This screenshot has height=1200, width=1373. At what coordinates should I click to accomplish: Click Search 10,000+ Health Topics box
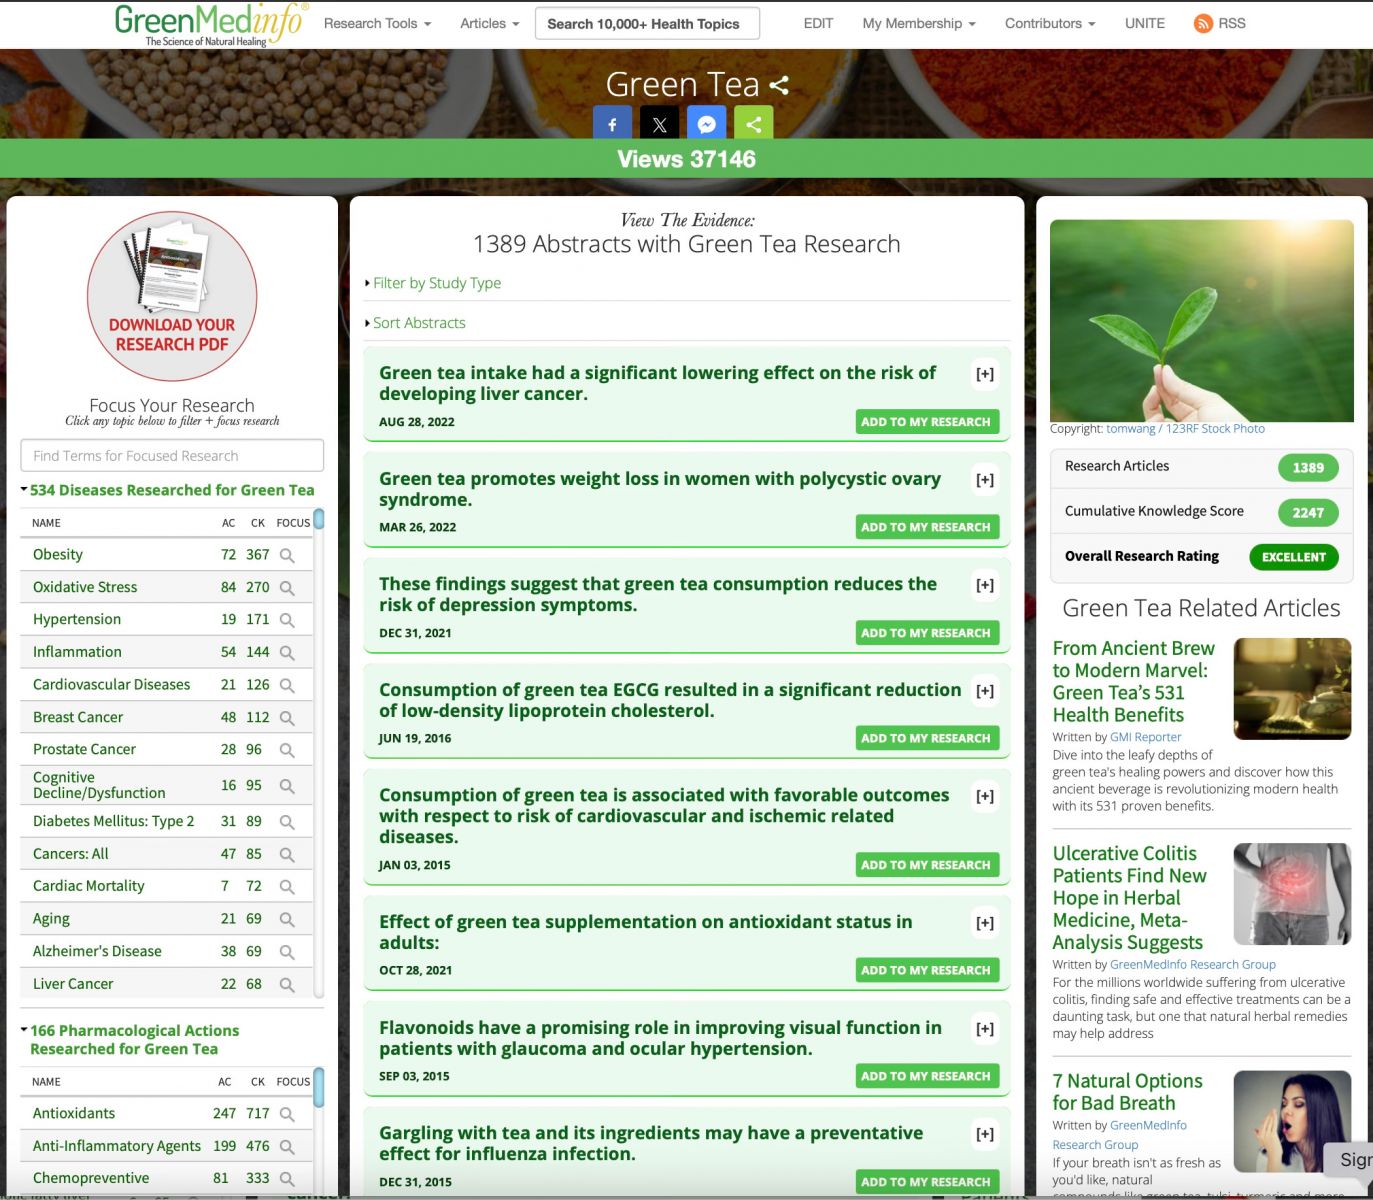(647, 23)
